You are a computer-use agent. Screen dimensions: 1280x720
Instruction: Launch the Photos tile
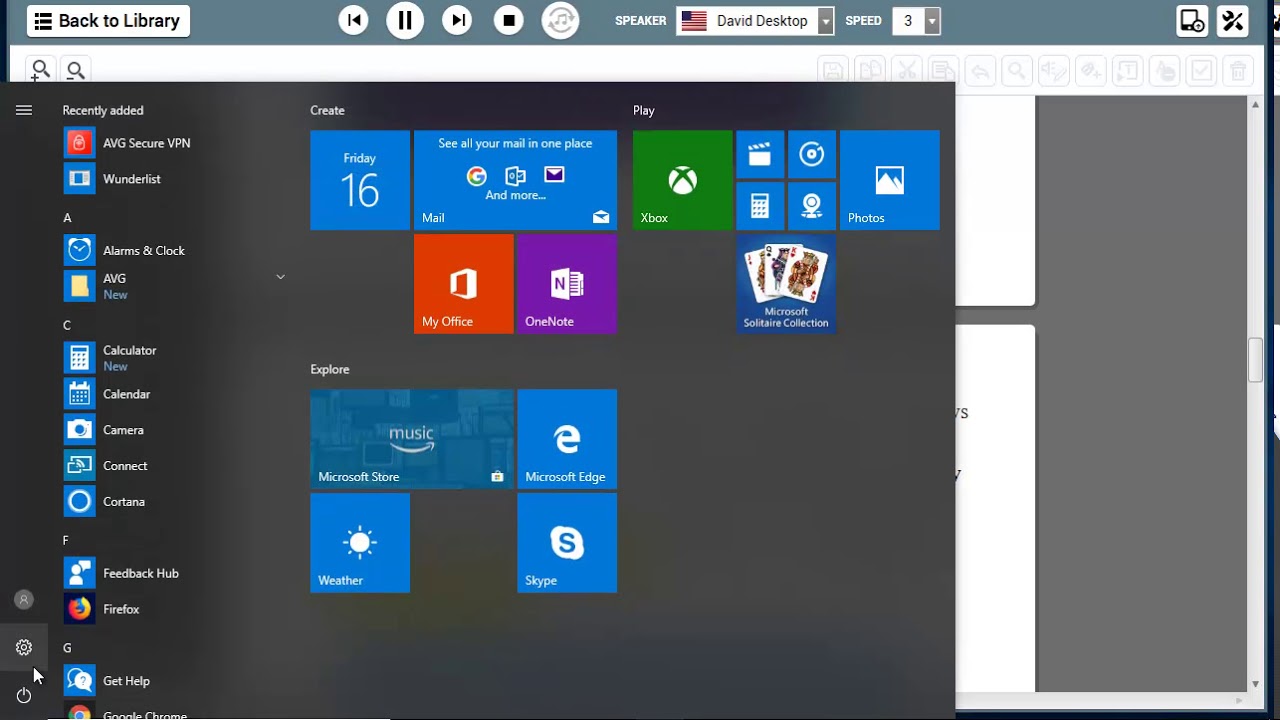[890, 180]
